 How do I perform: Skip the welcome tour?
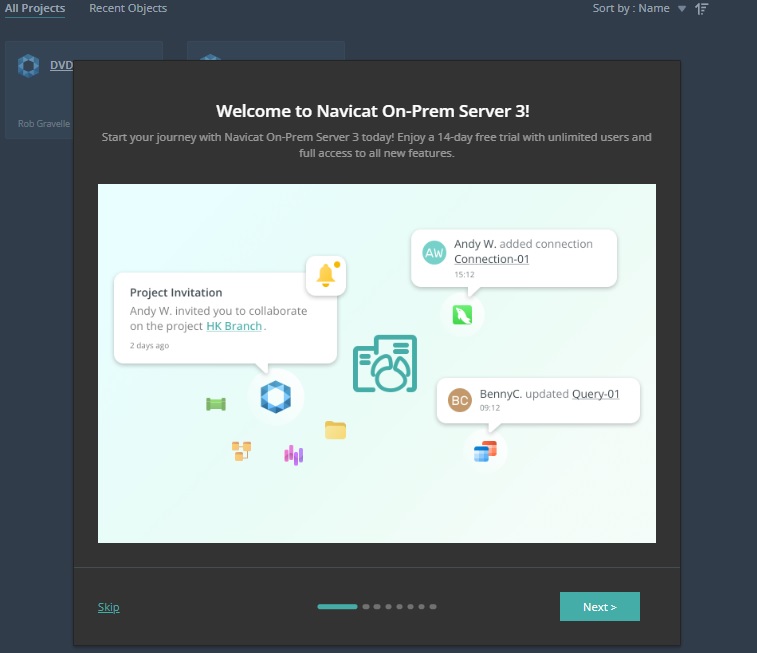click(x=108, y=607)
